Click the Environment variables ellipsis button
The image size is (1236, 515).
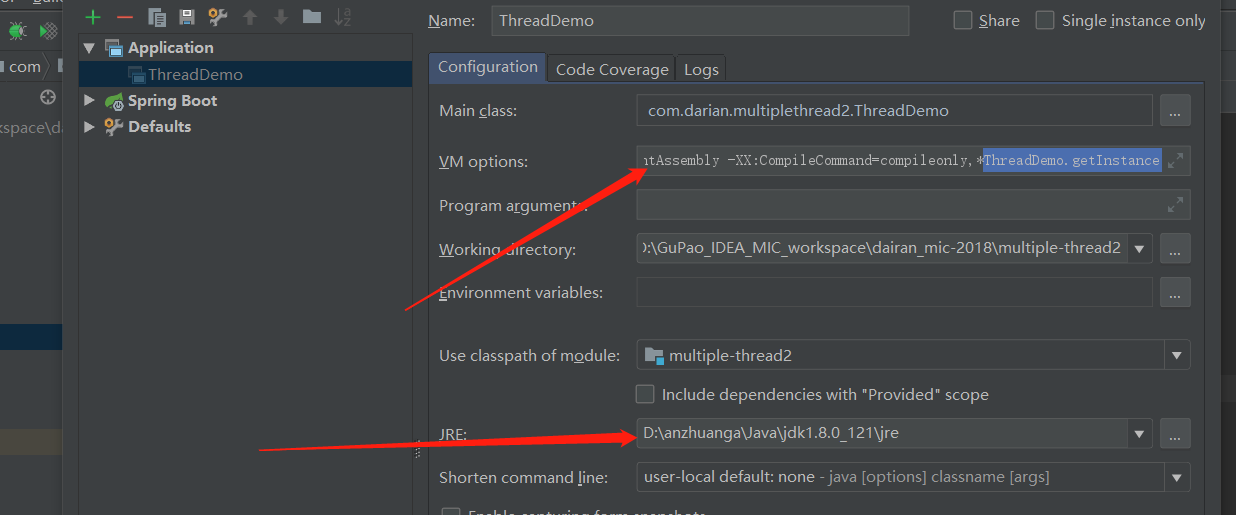click(x=1175, y=293)
